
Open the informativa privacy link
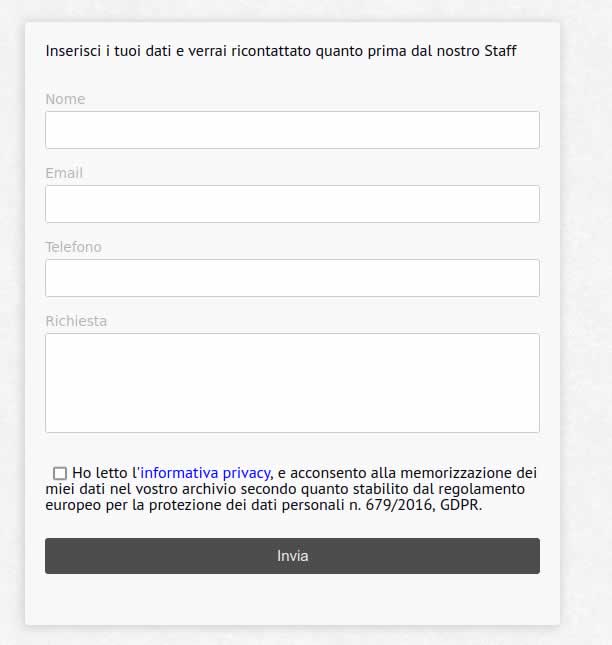(x=205, y=473)
